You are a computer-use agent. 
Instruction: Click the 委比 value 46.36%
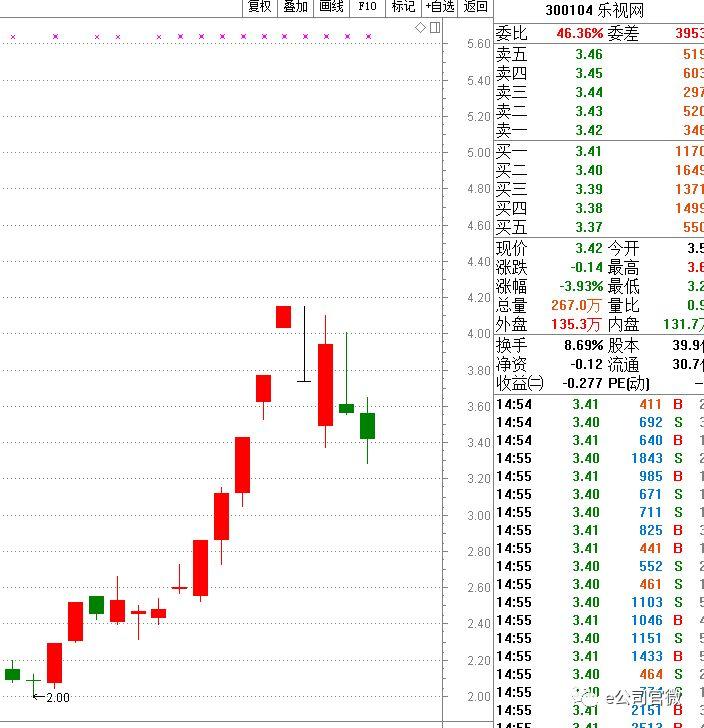(x=580, y=33)
